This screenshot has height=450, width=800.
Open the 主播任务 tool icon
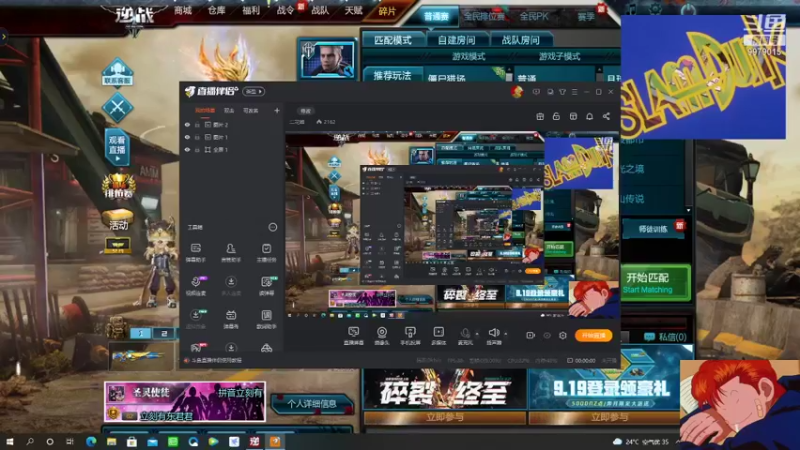click(266, 252)
